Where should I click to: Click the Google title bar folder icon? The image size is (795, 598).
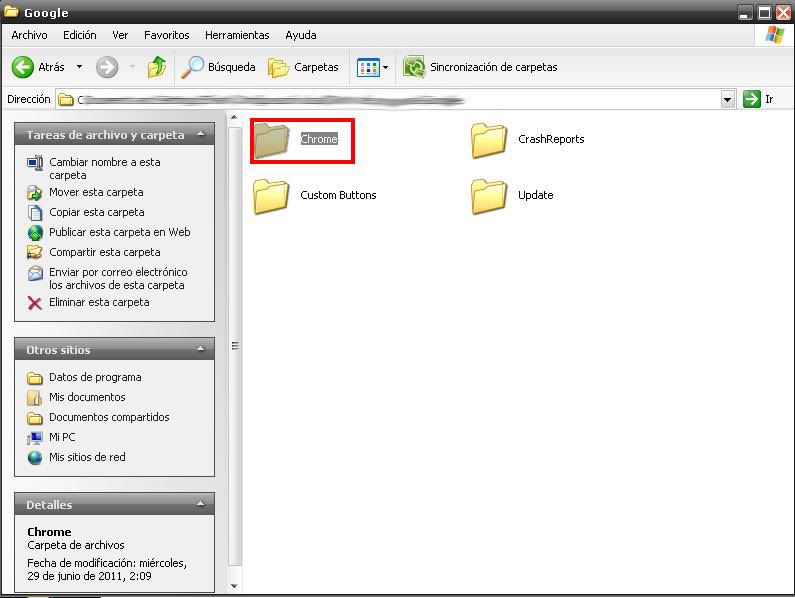point(11,11)
